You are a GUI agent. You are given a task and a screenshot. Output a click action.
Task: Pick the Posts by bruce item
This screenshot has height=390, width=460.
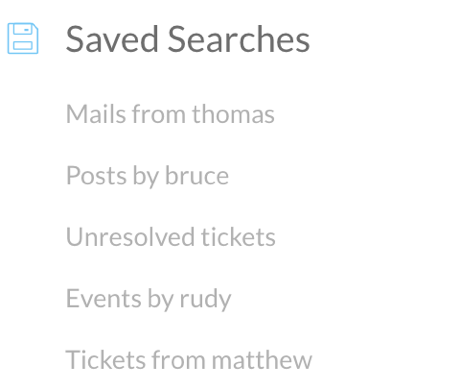pos(148,176)
